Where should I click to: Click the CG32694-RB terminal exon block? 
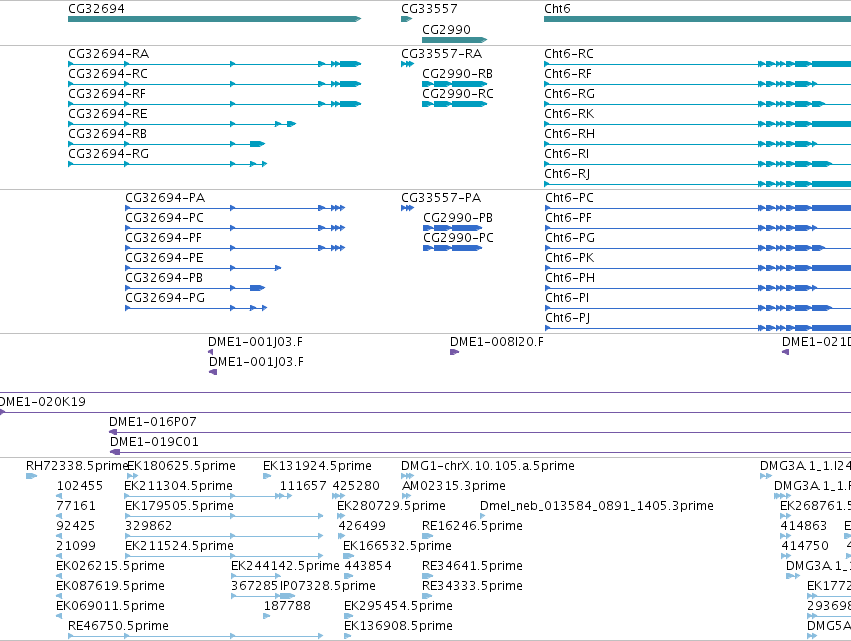257,144
